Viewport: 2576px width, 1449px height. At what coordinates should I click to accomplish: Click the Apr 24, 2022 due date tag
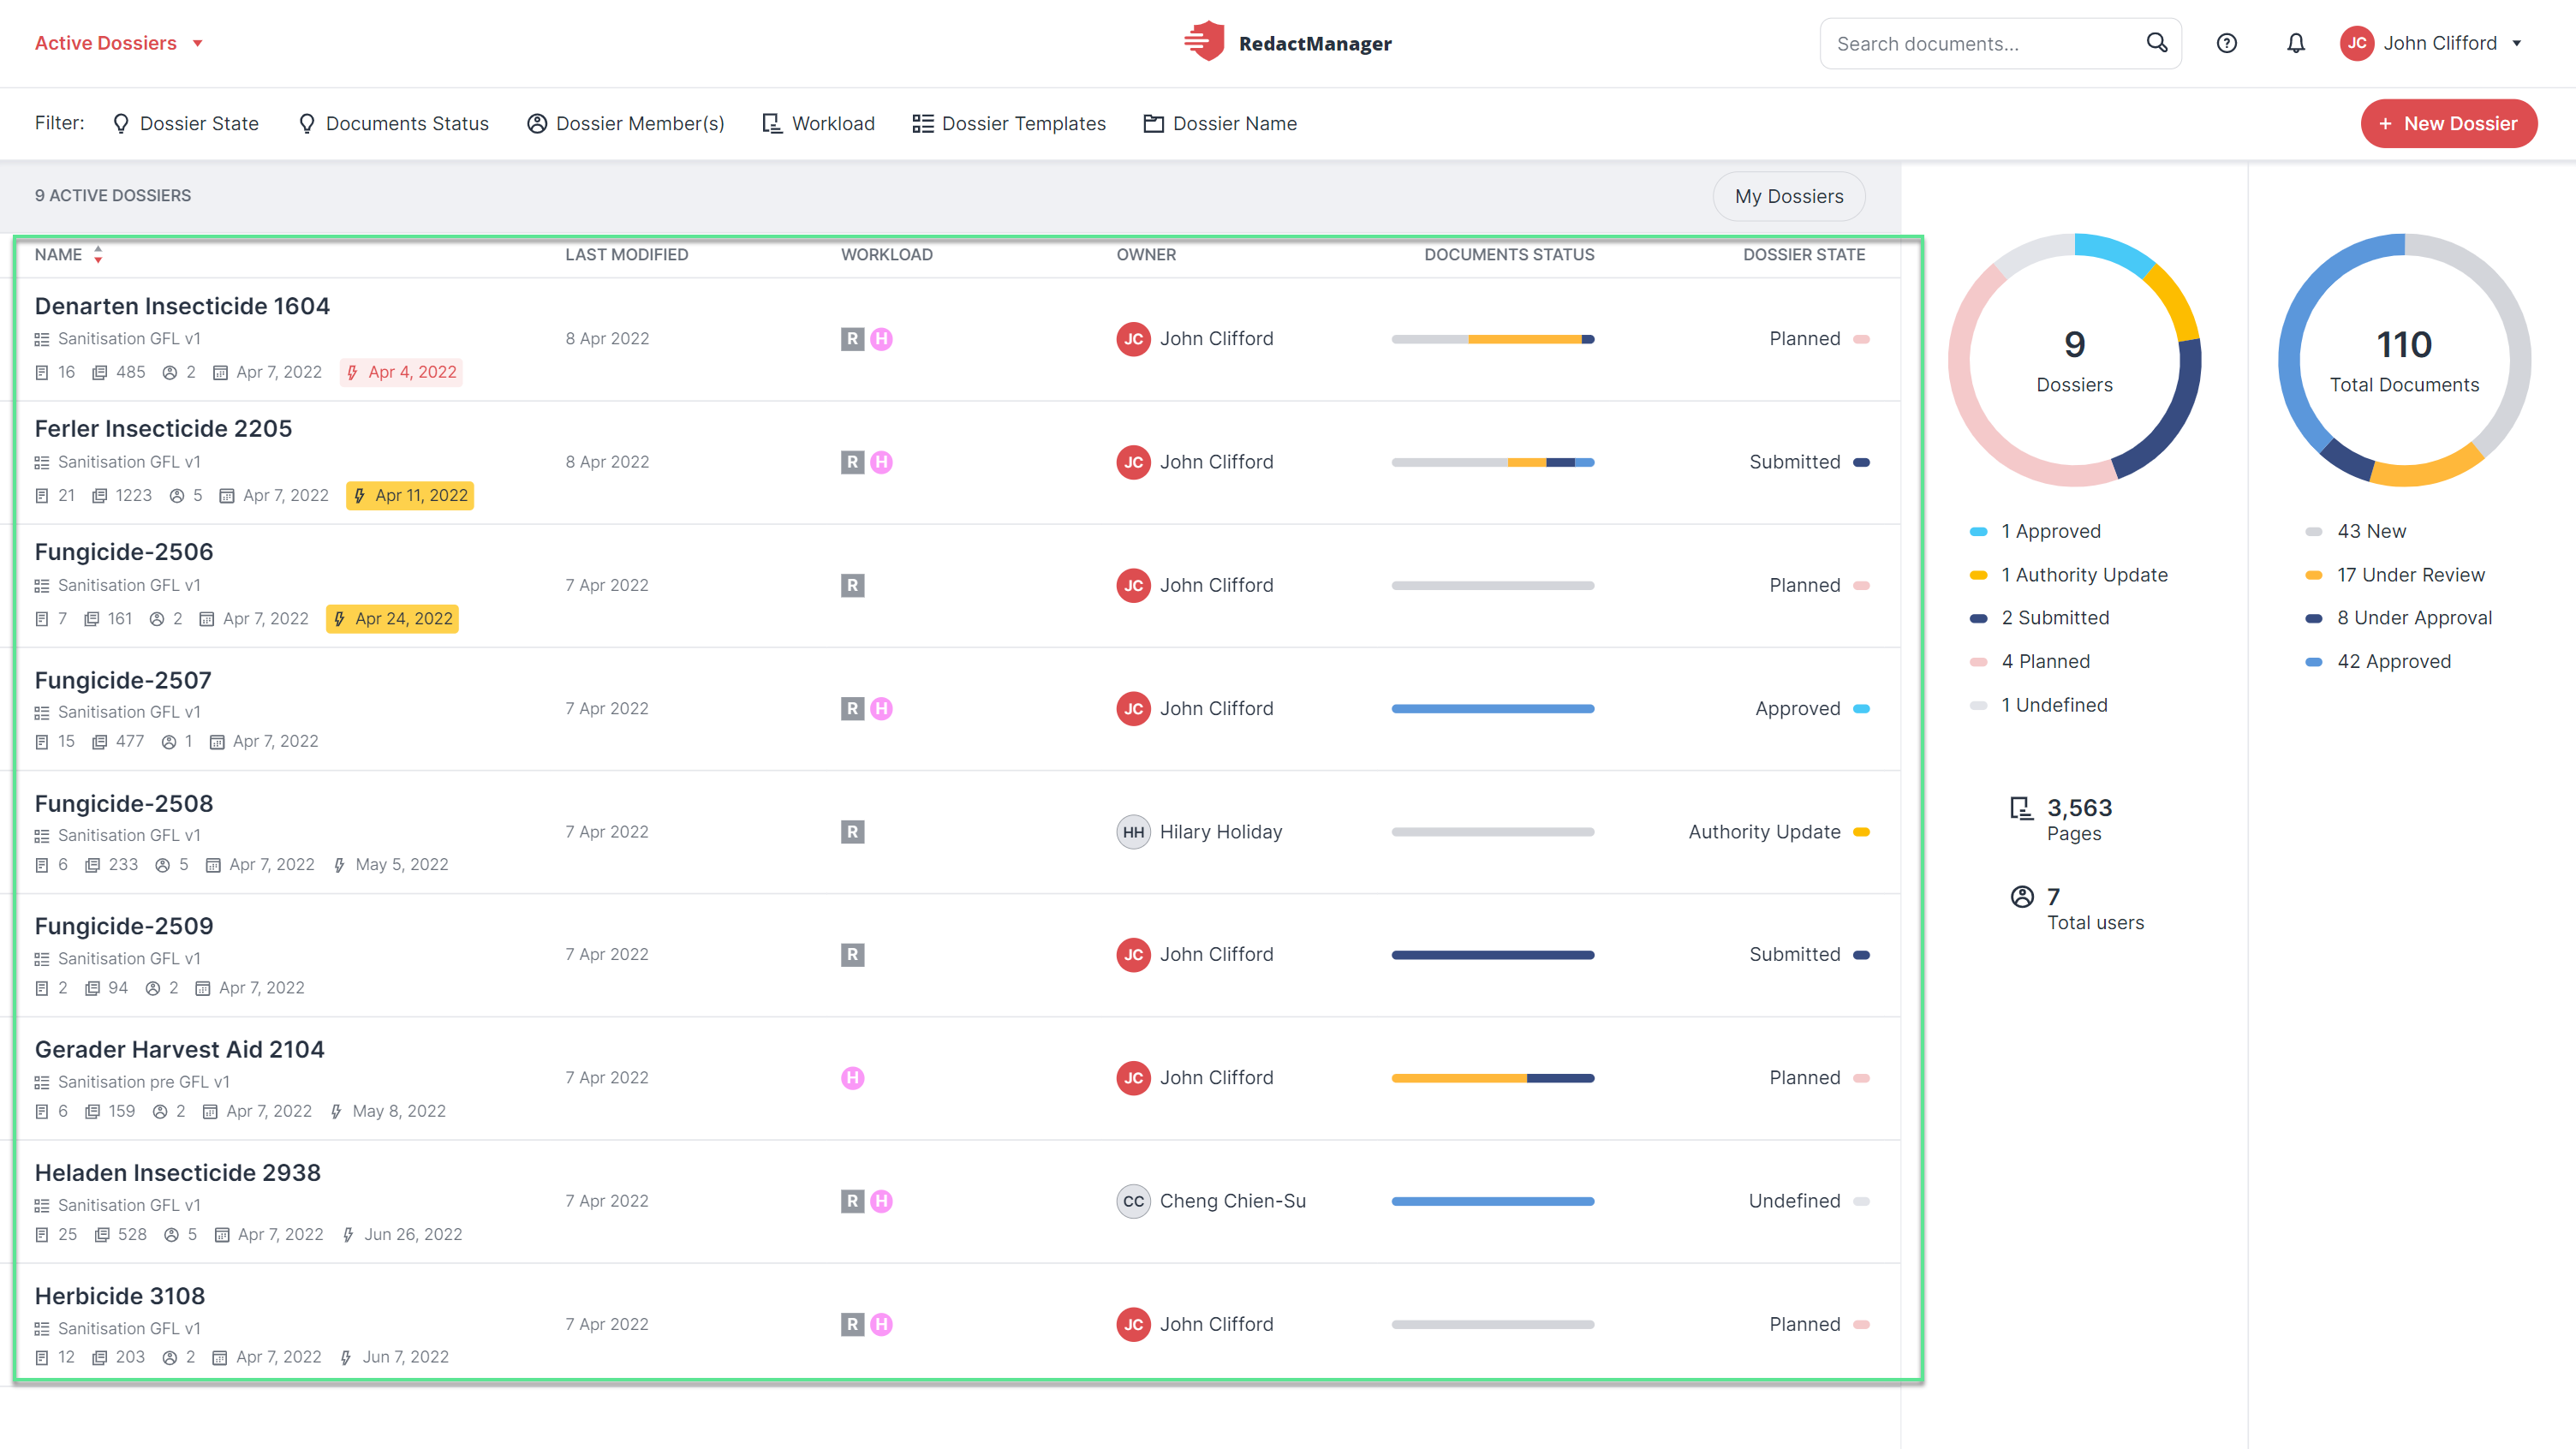tap(392, 619)
